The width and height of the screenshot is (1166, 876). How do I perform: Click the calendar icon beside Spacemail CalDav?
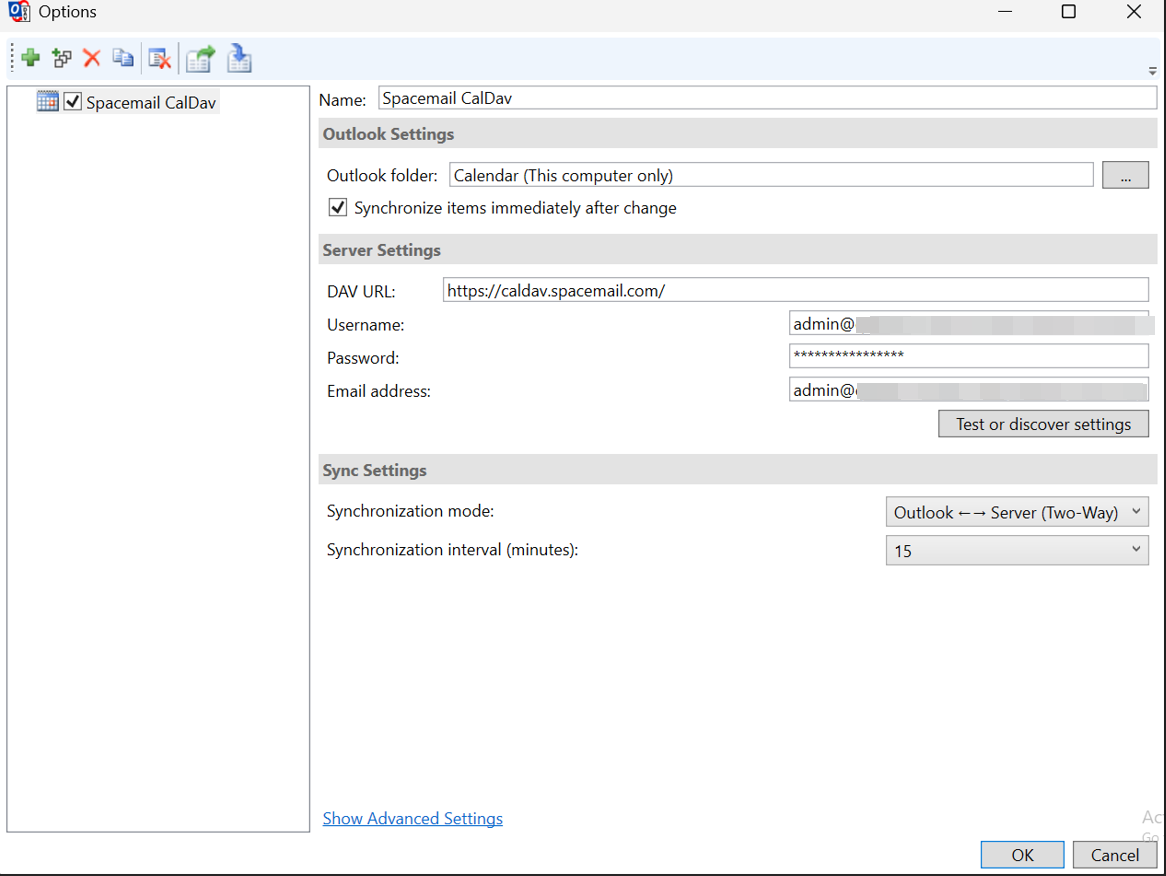point(46,101)
